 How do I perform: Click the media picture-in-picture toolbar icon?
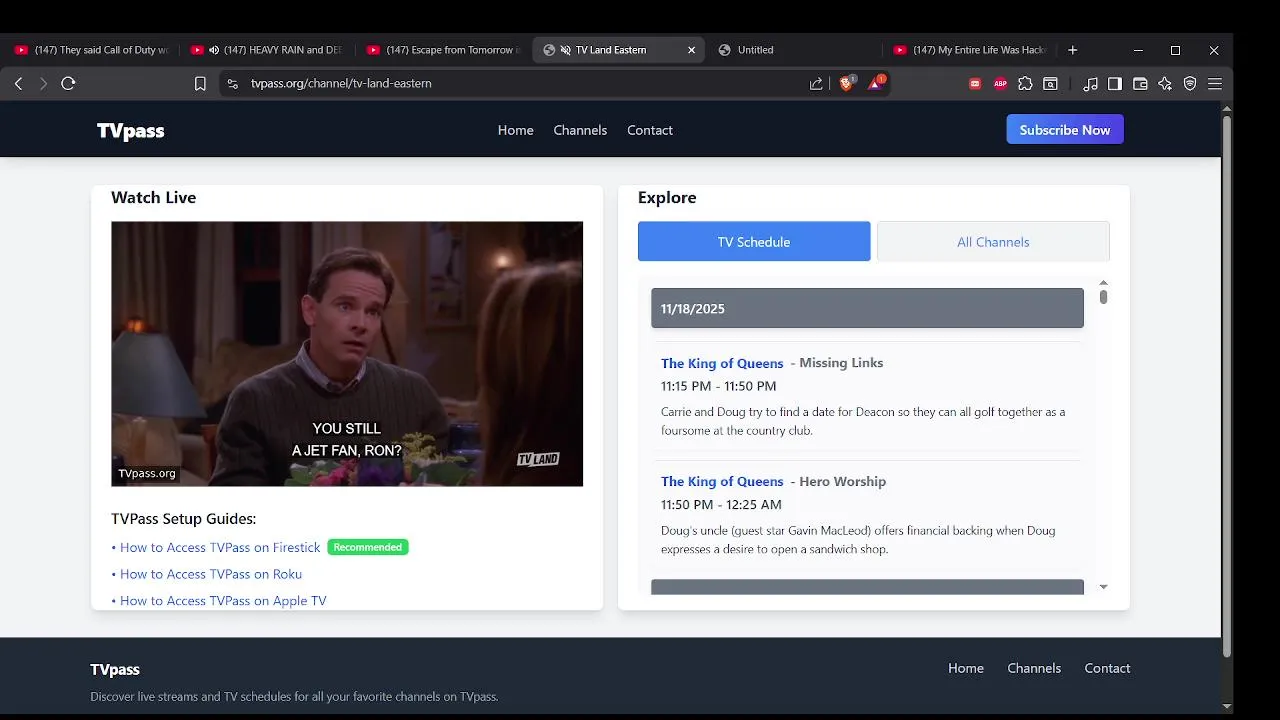pos(1050,84)
